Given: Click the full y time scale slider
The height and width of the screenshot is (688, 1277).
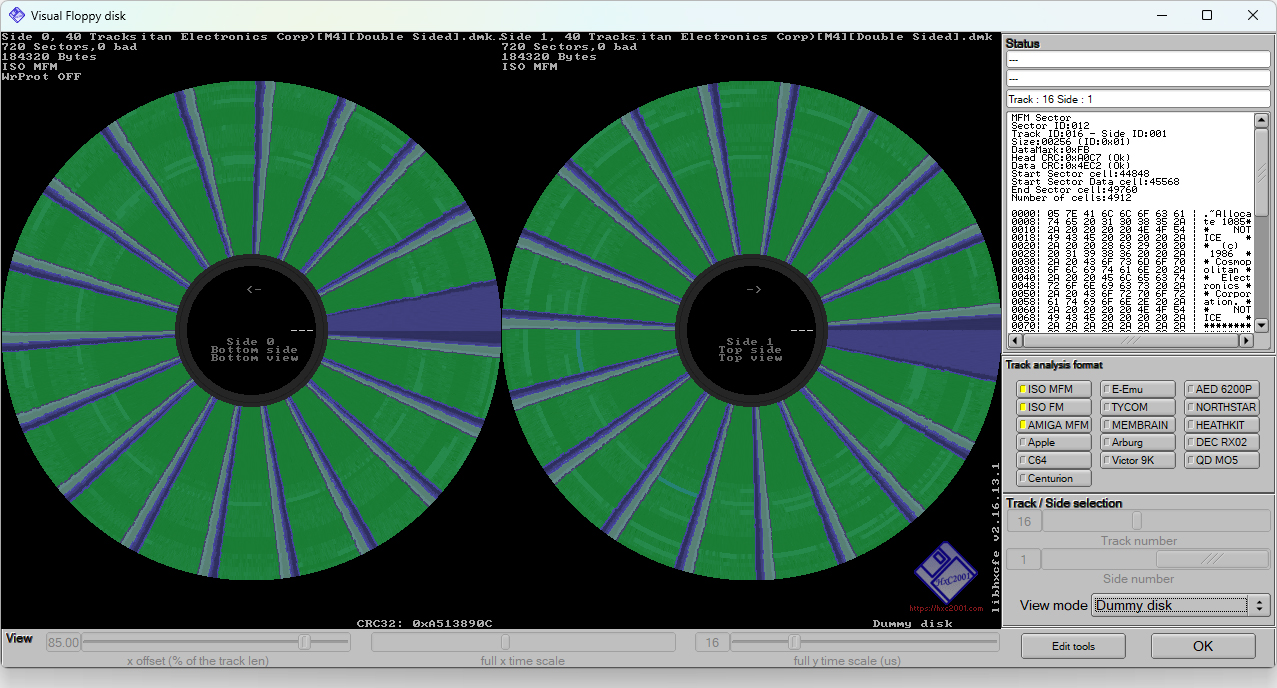Looking at the screenshot, I should [x=795, y=642].
